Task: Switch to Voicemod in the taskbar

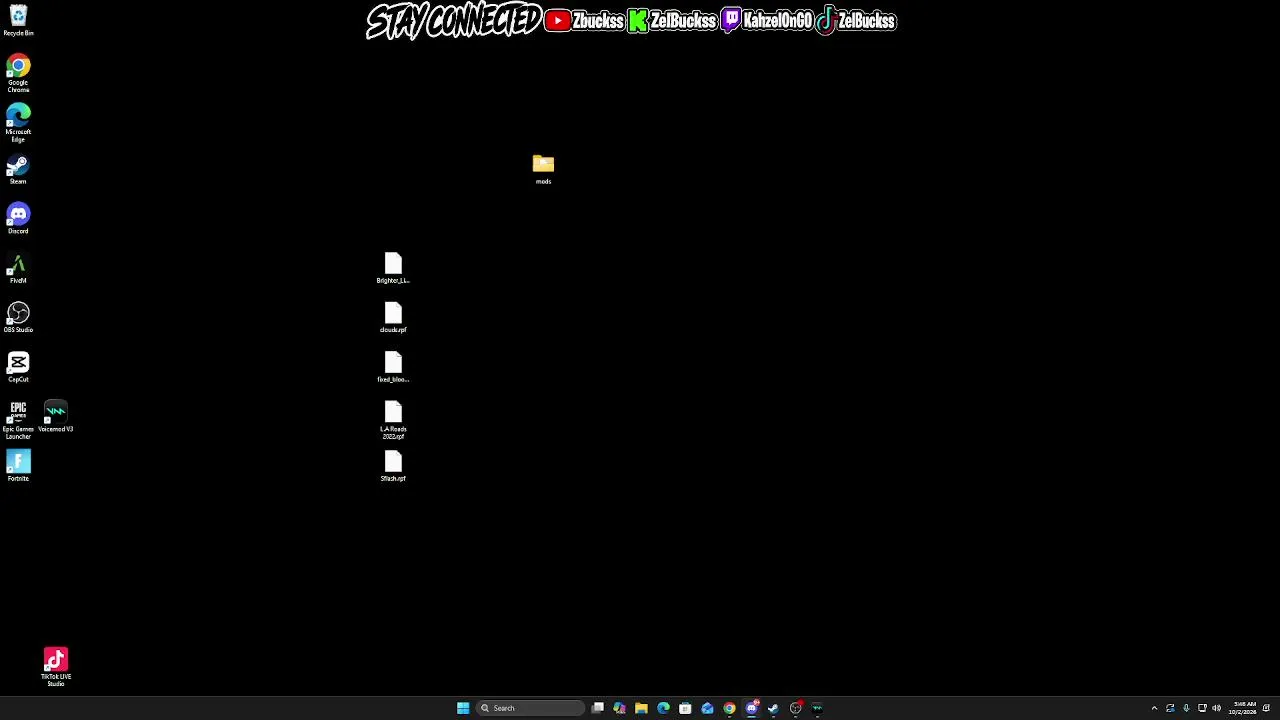Action: (x=818, y=708)
